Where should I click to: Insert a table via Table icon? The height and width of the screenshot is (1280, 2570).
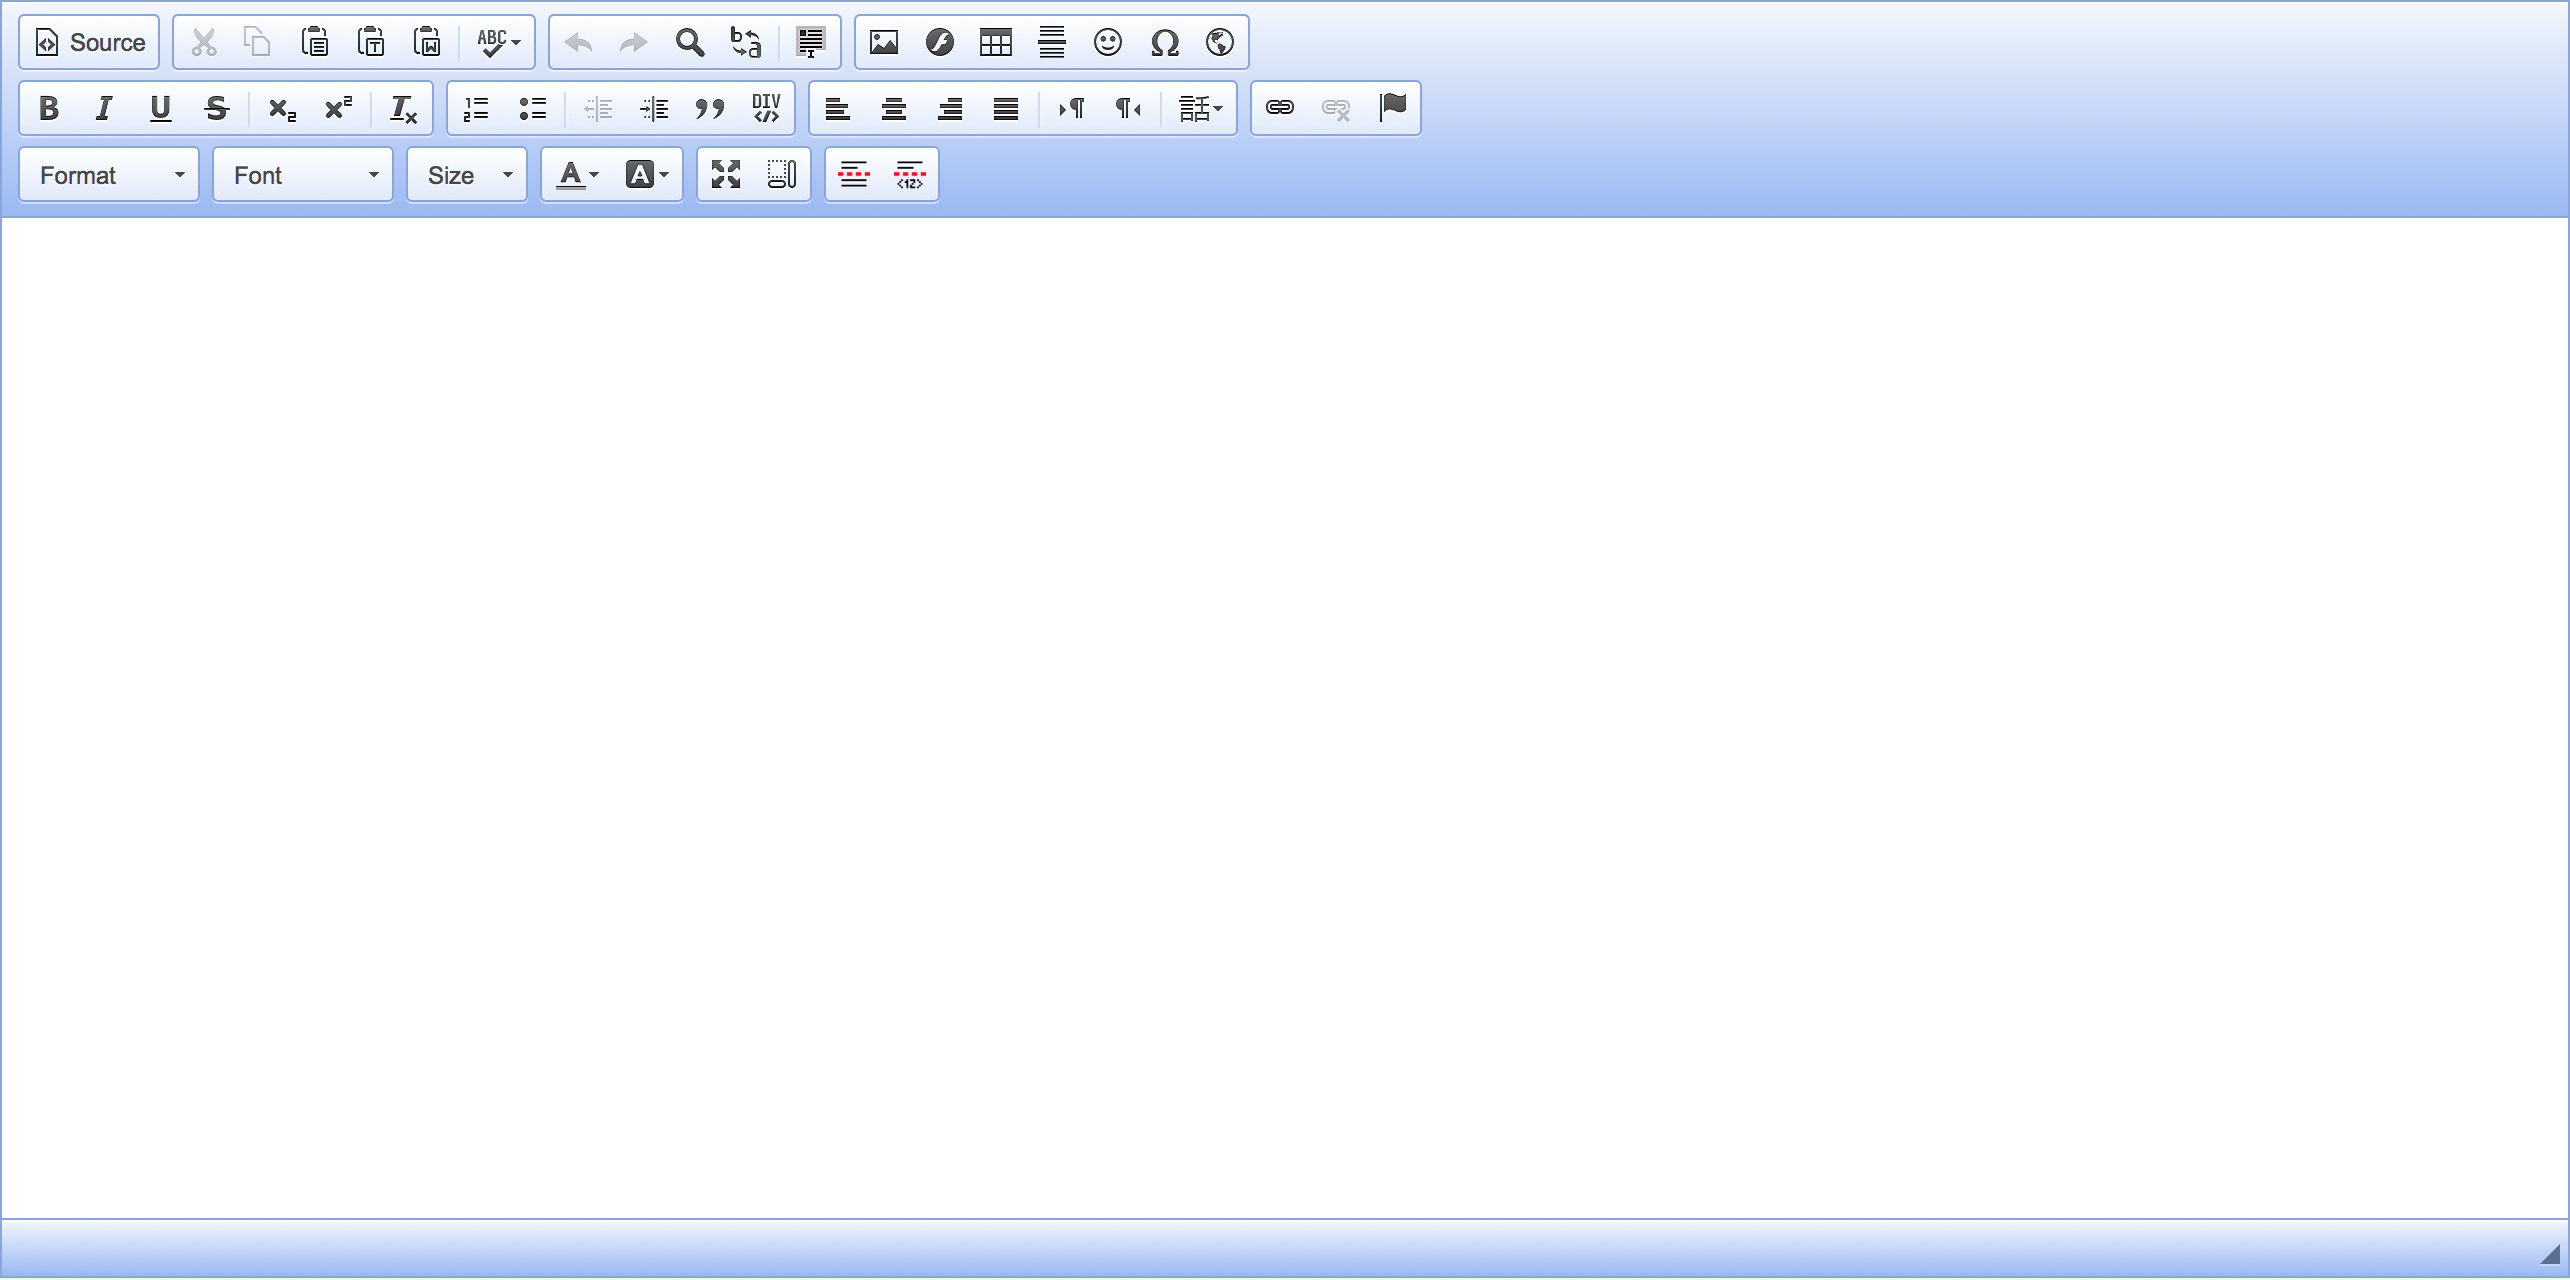(996, 42)
